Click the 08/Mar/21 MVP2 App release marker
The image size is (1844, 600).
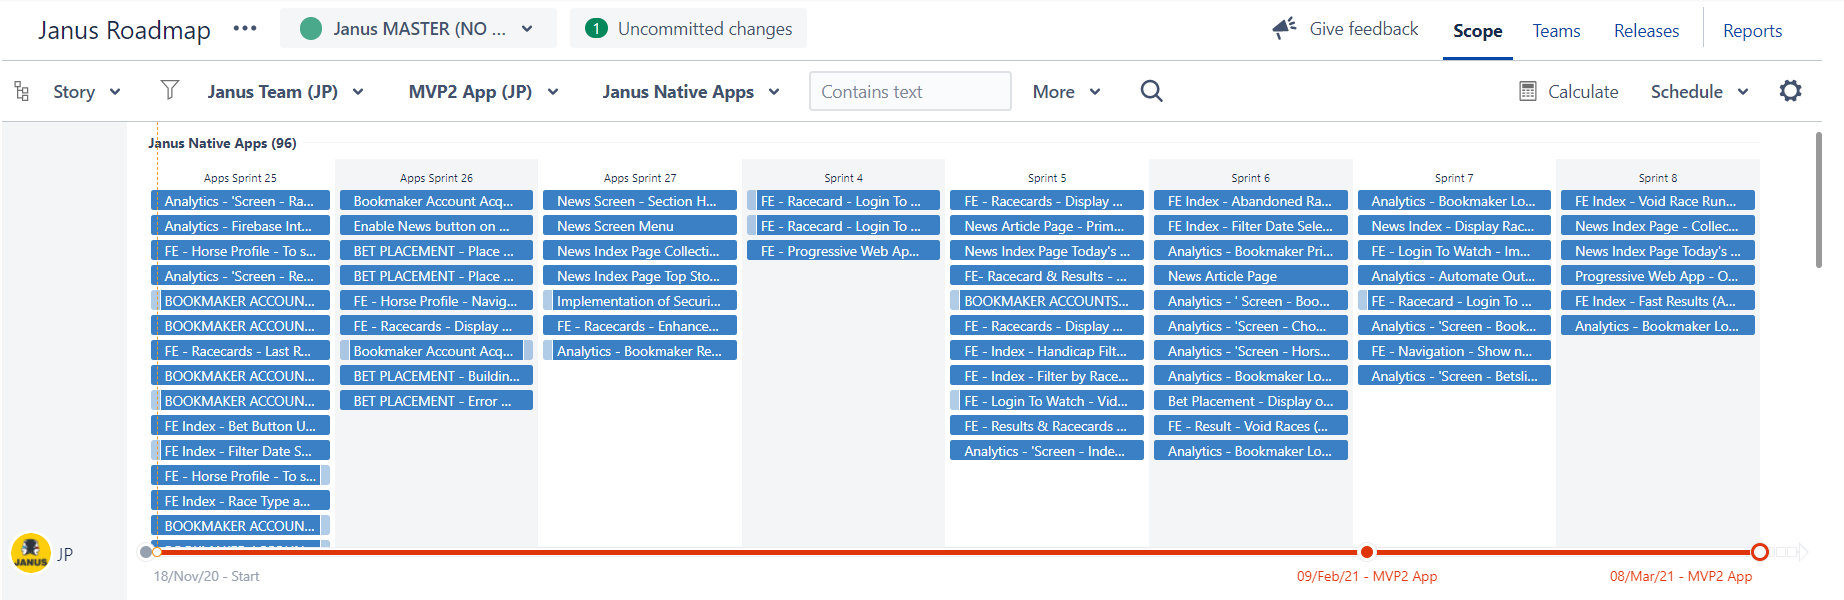[x=1760, y=552]
